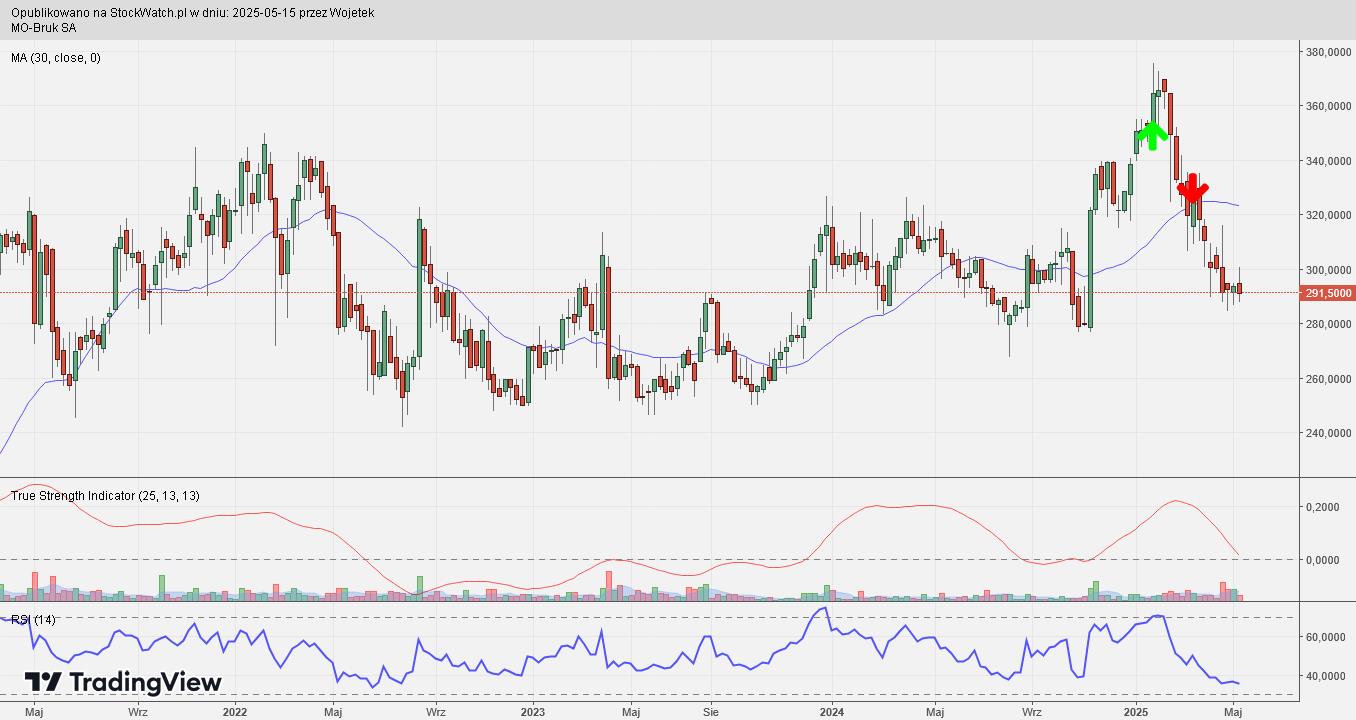The image size is (1356, 720).
Task: Click the Sie month label on time axis
Action: point(711,712)
